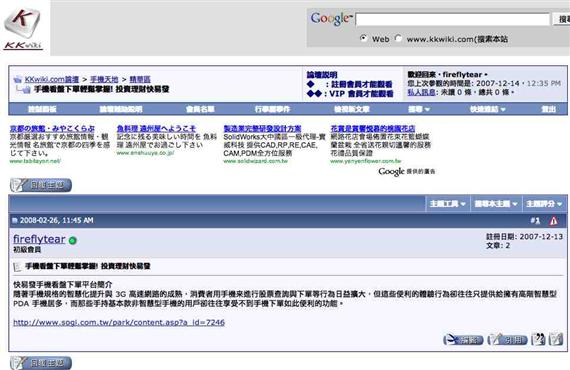Select the Web search radio button
570x370 pixels.
[363, 38]
